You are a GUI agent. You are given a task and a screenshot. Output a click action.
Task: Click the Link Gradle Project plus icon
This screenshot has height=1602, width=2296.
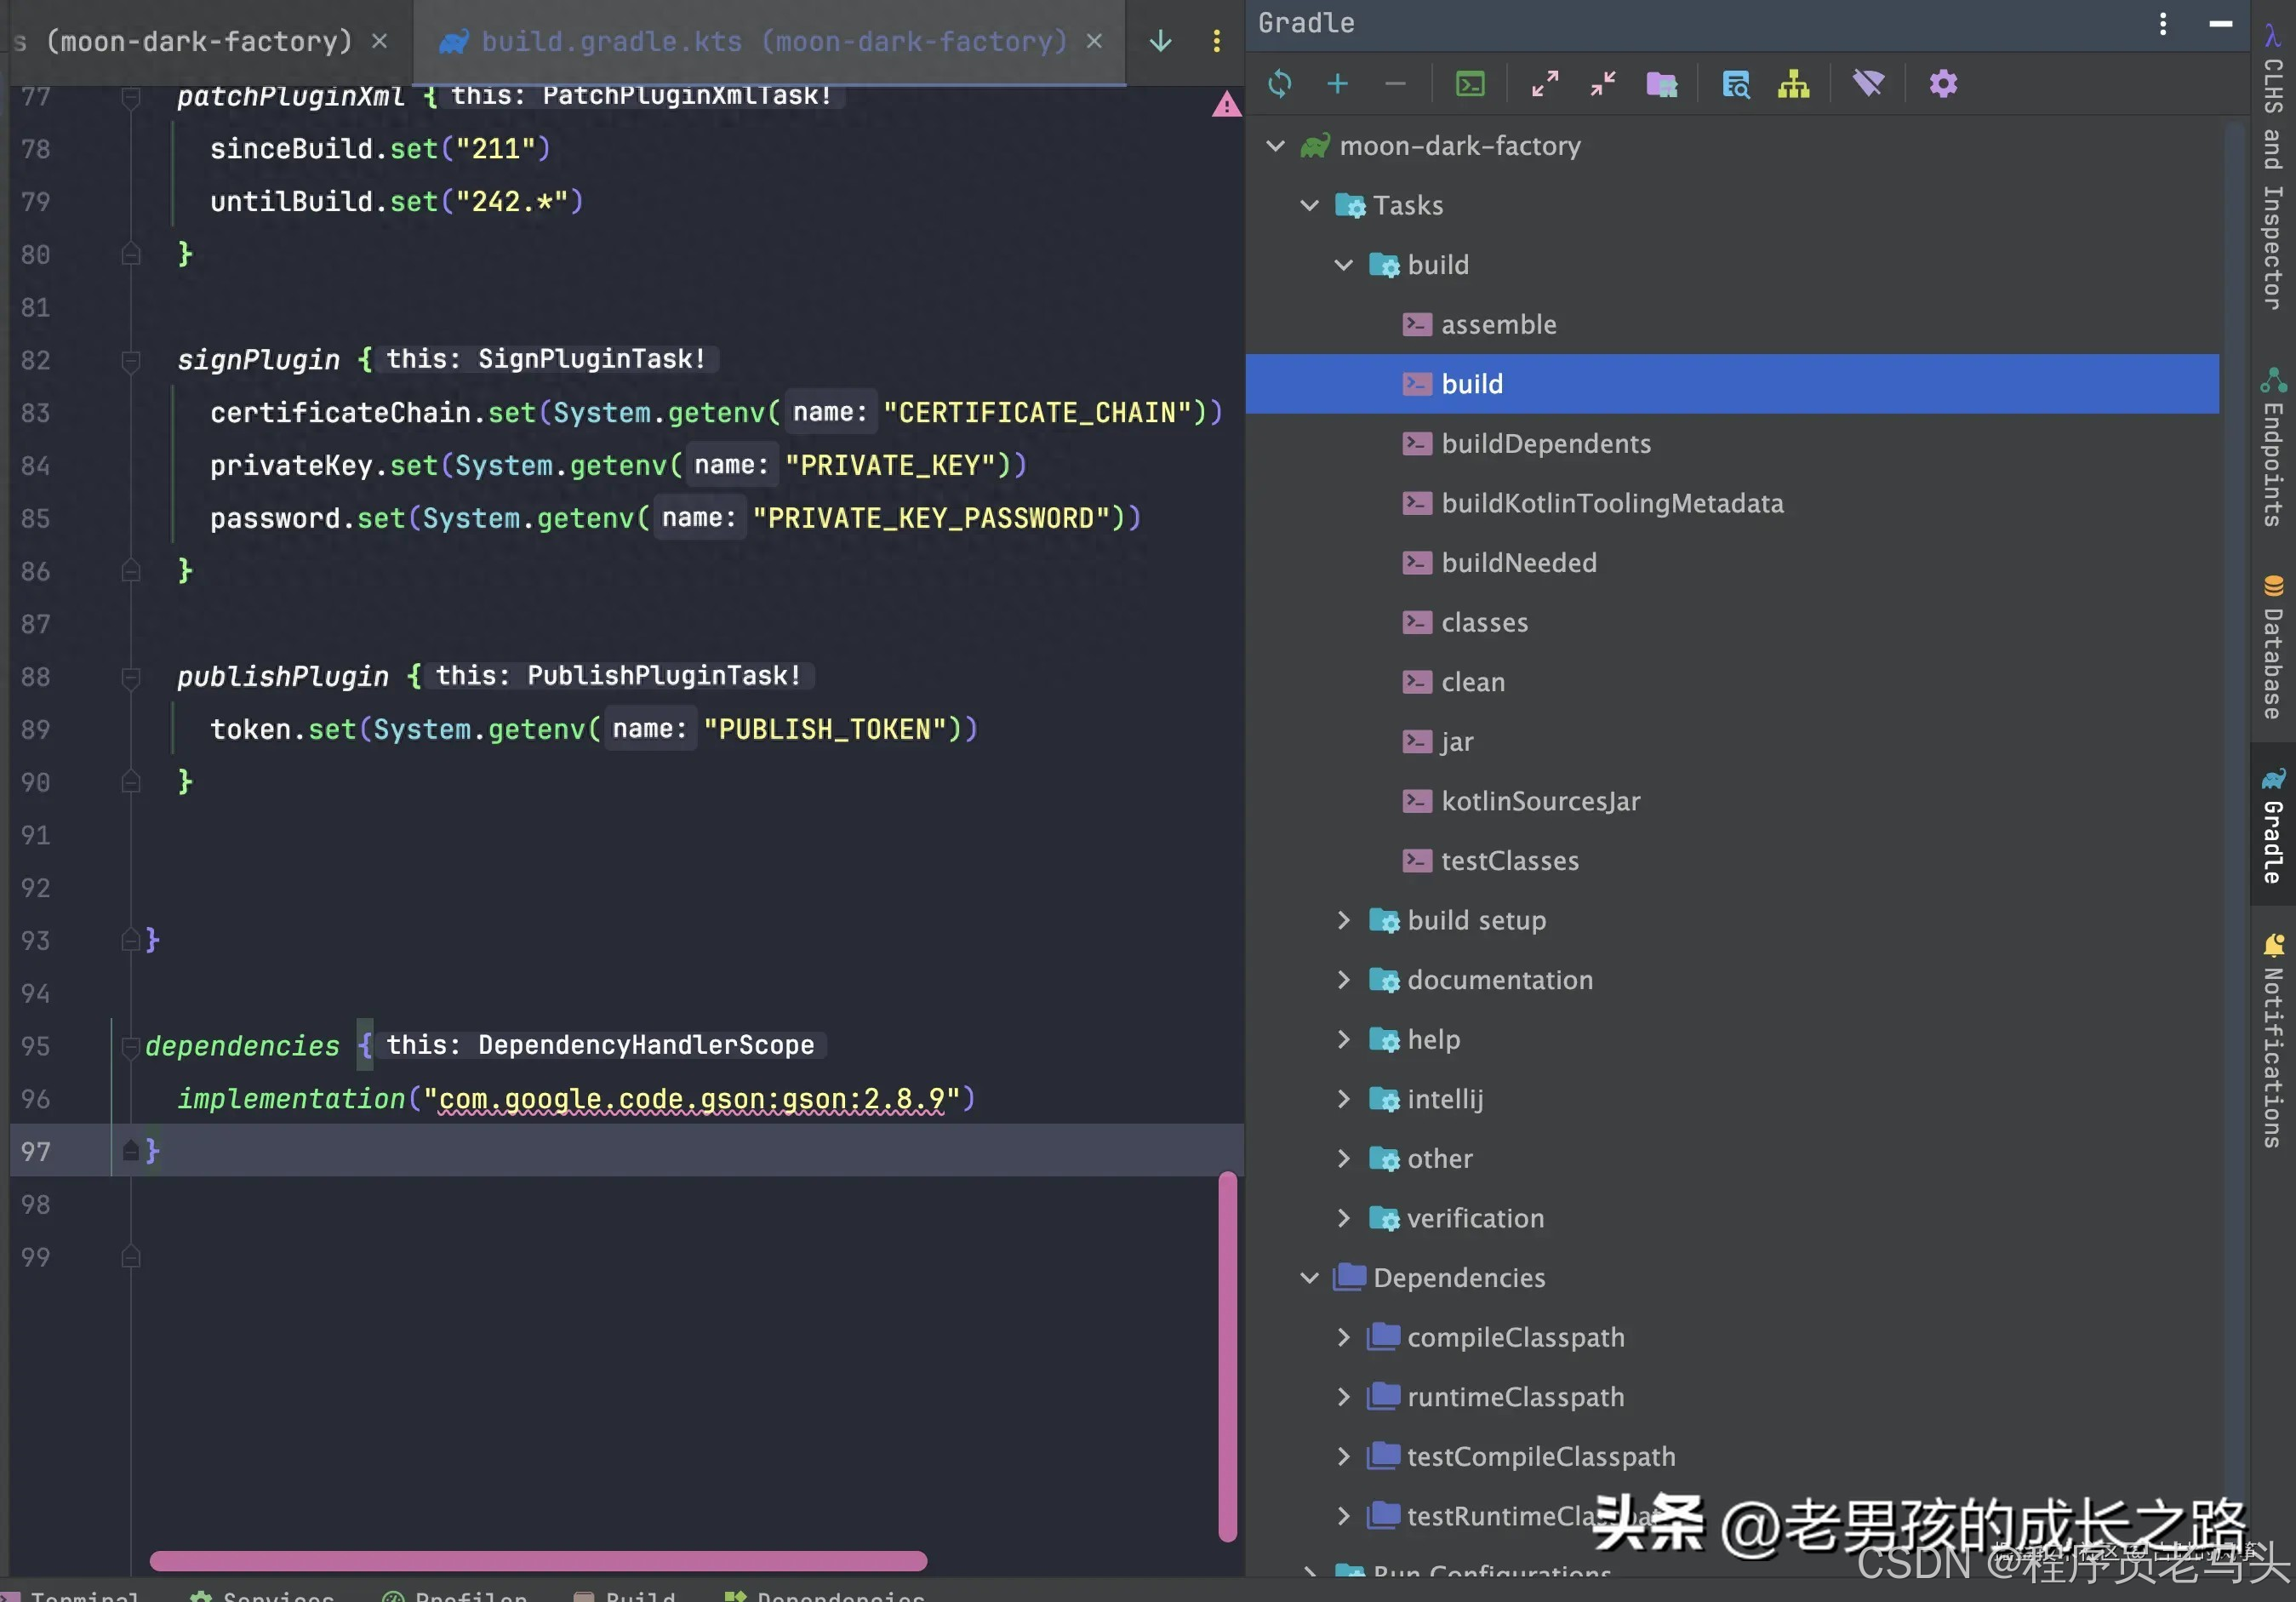pyautogui.click(x=1337, y=84)
